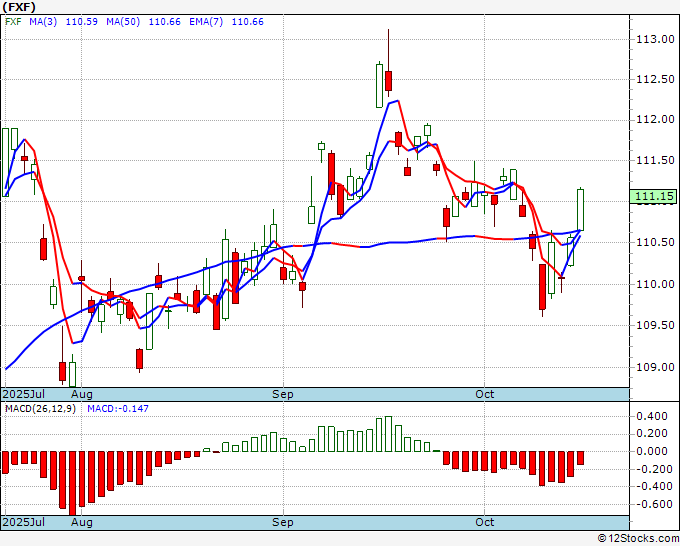The width and height of the screenshot is (680, 546).
Task: Click the Oct marker on price chart axis
Action: tap(485, 394)
